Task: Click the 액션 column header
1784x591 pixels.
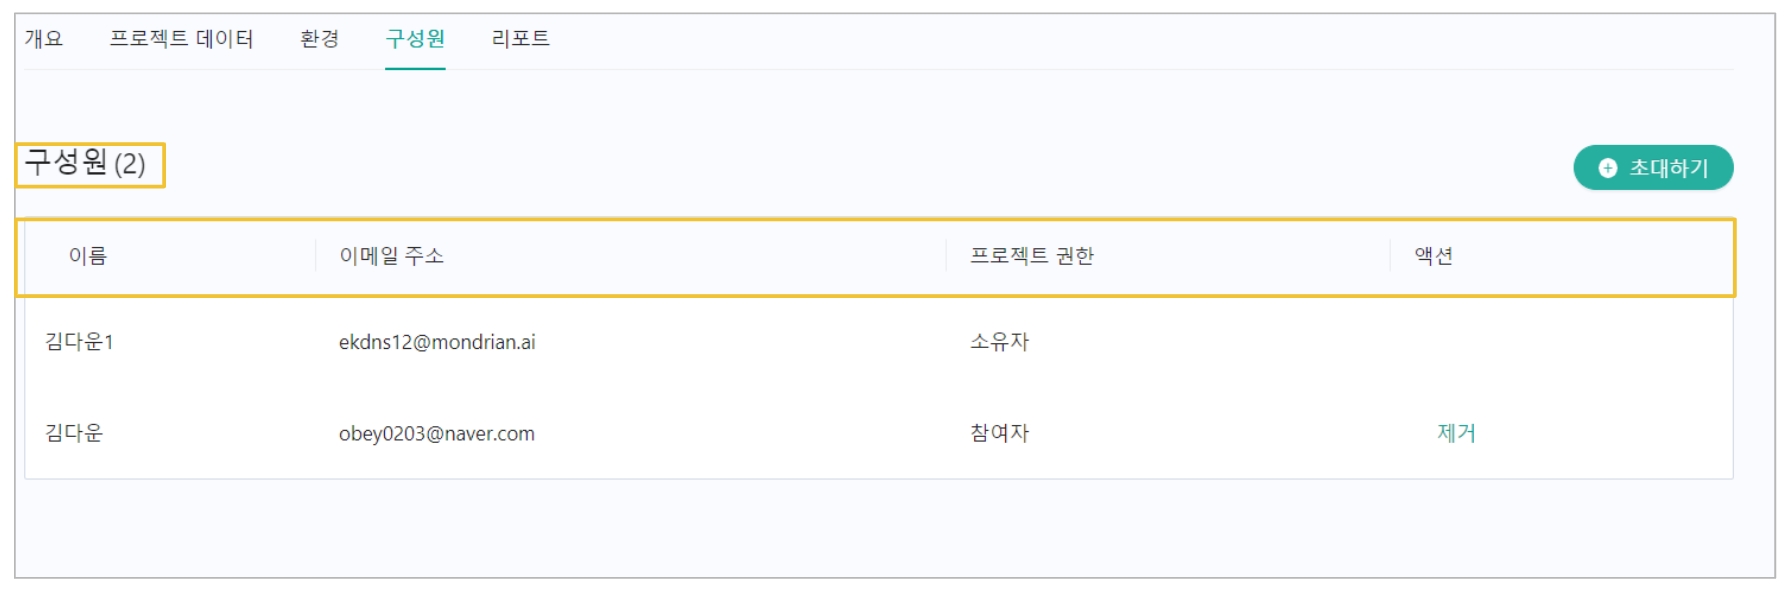Action: (1433, 256)
